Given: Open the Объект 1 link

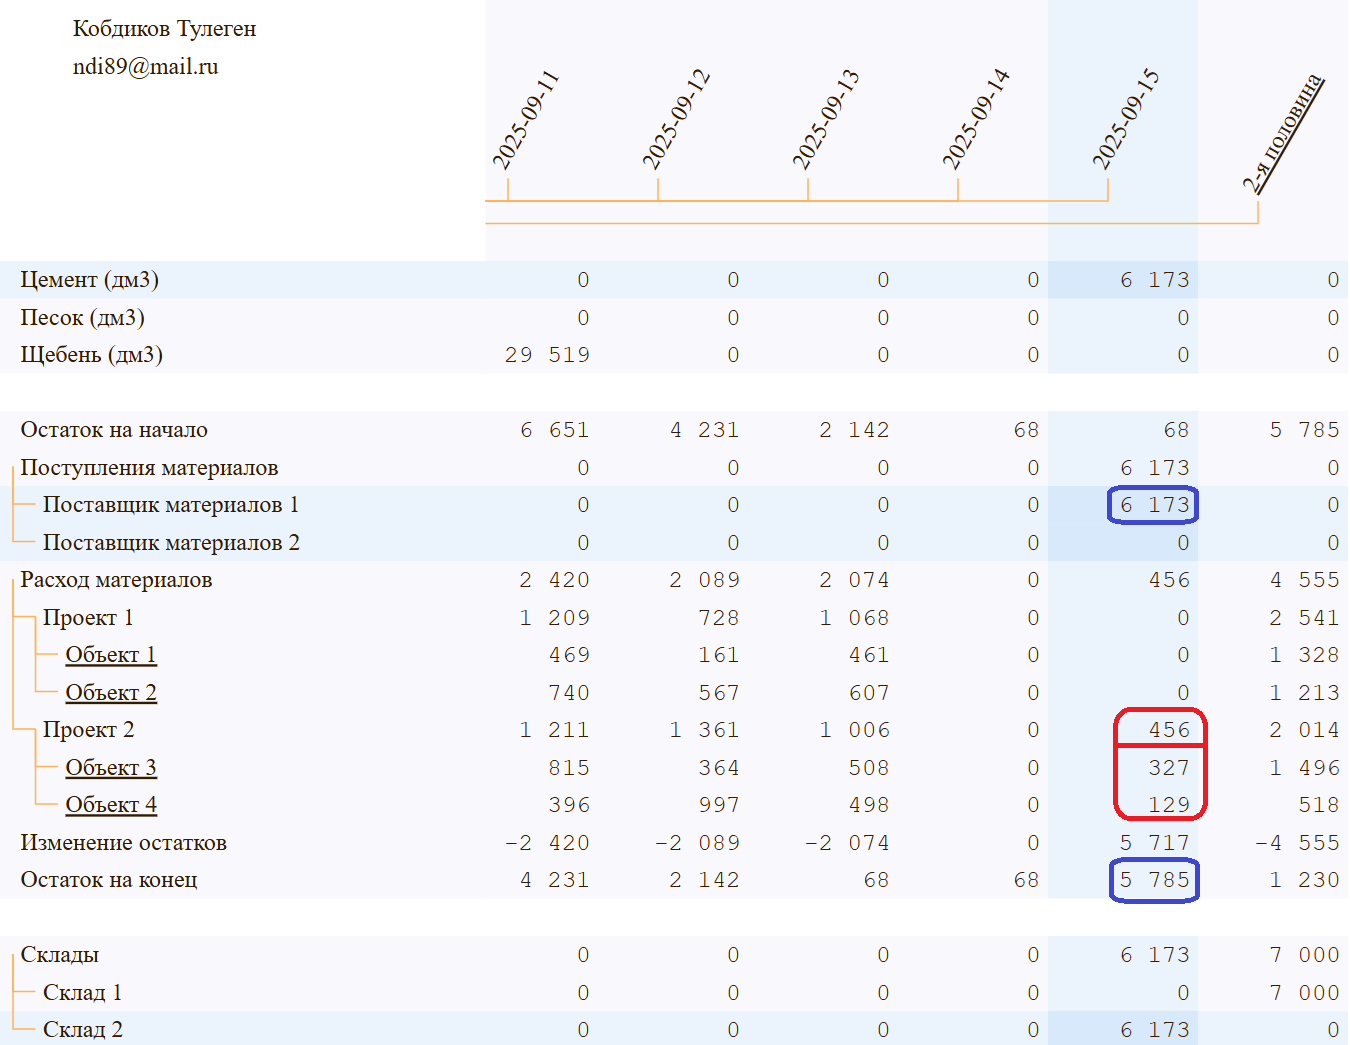Looking at the screenshot, I should [111, 655].
